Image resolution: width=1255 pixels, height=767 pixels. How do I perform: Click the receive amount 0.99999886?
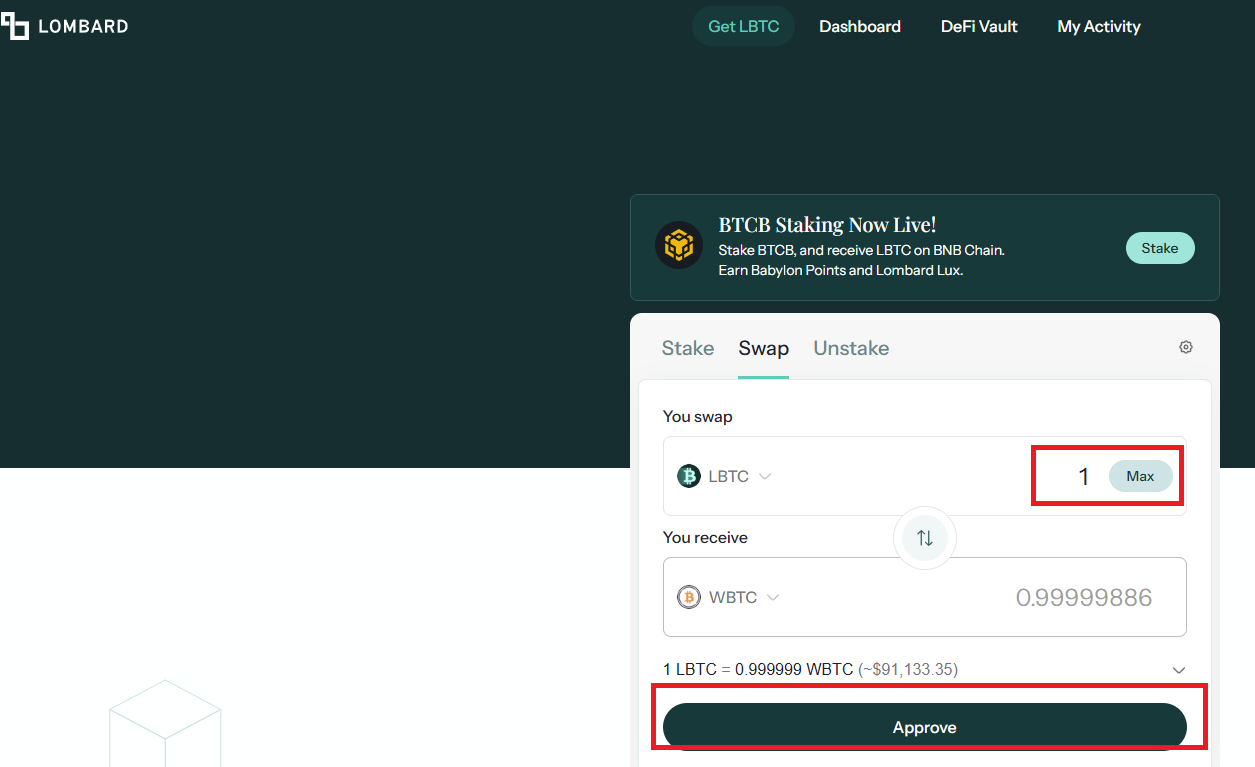tap(1084, 598)
